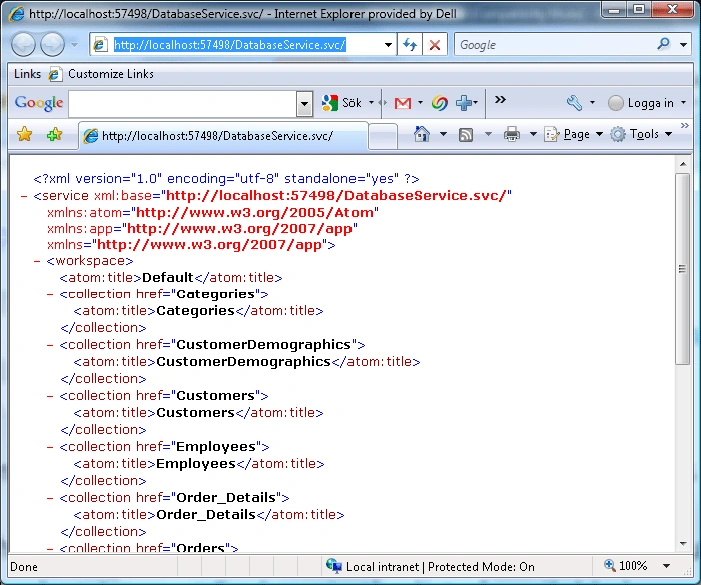This screenshot has width=701, height=585.
Task: Click the Google toolbar search field
Action: [x=182, y=104]
